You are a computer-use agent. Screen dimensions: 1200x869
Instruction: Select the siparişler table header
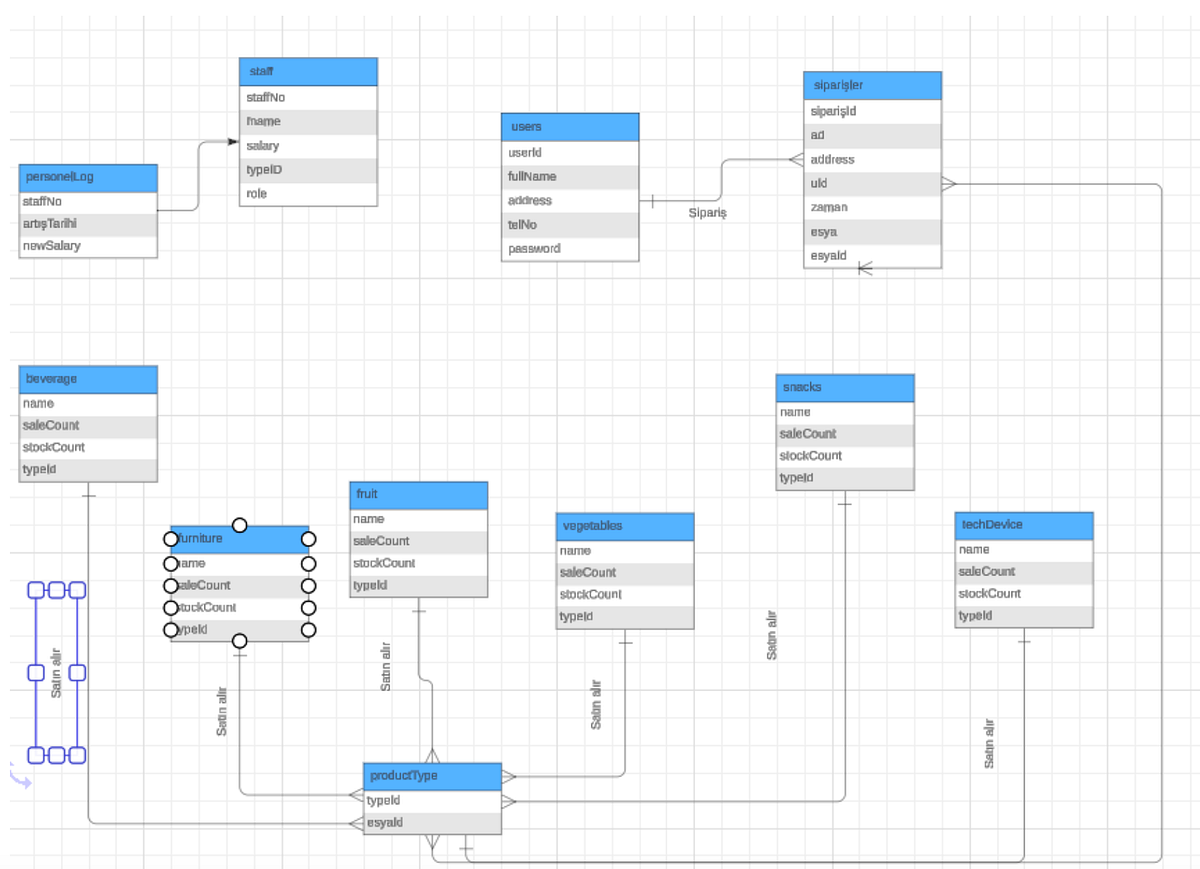point(871,86)
